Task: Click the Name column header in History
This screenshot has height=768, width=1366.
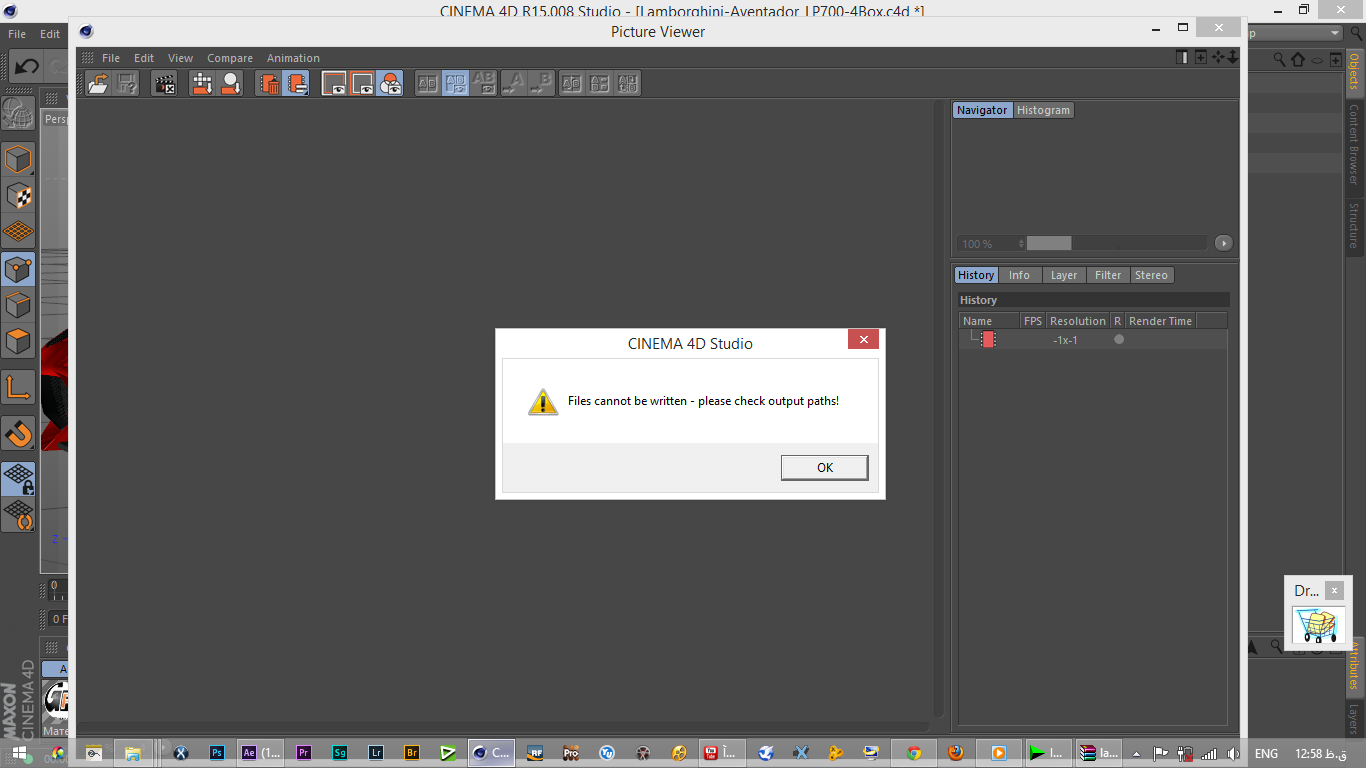Action: point(990,321)
